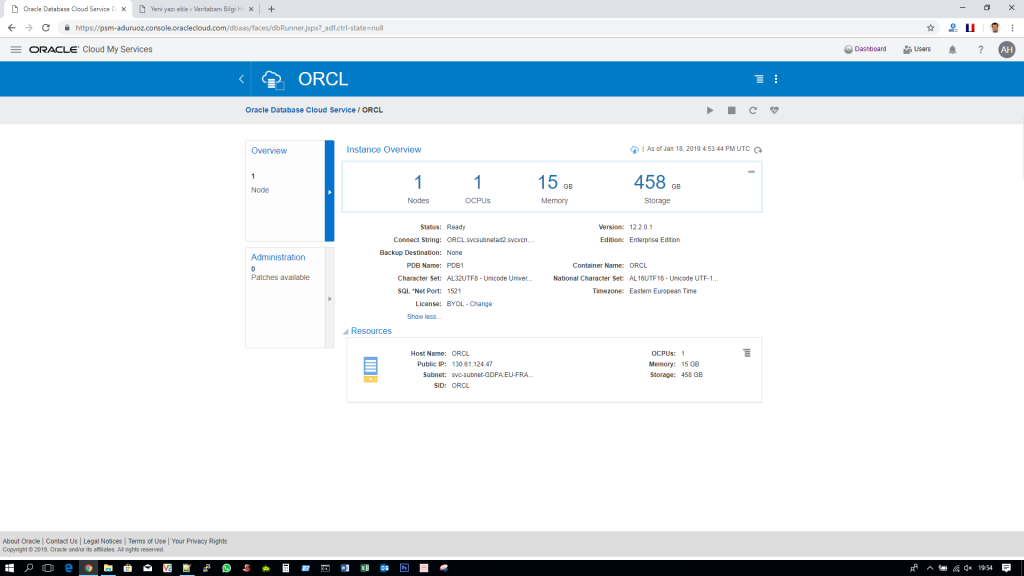Click the Overview tab's blue arrow
This screenshot has height=576, width=1024.
click(330, 191)
